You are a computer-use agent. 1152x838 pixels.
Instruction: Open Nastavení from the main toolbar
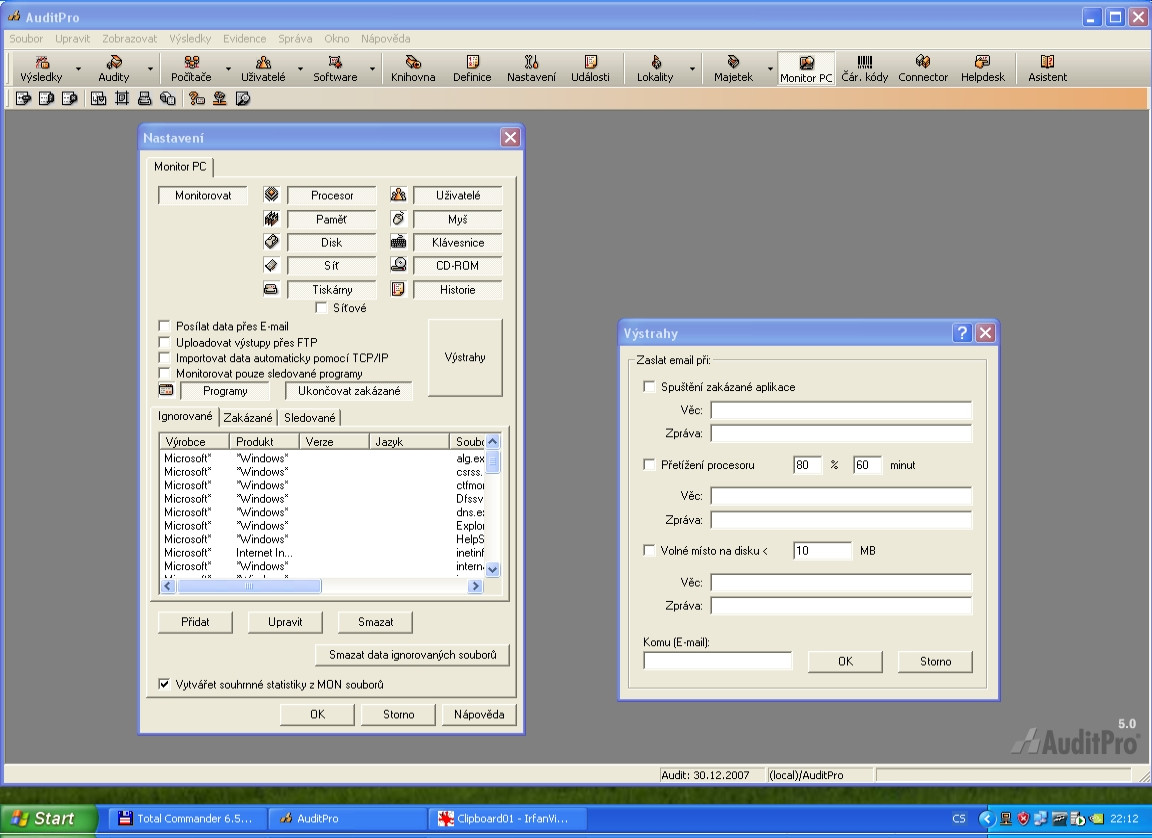coord(531,68)
